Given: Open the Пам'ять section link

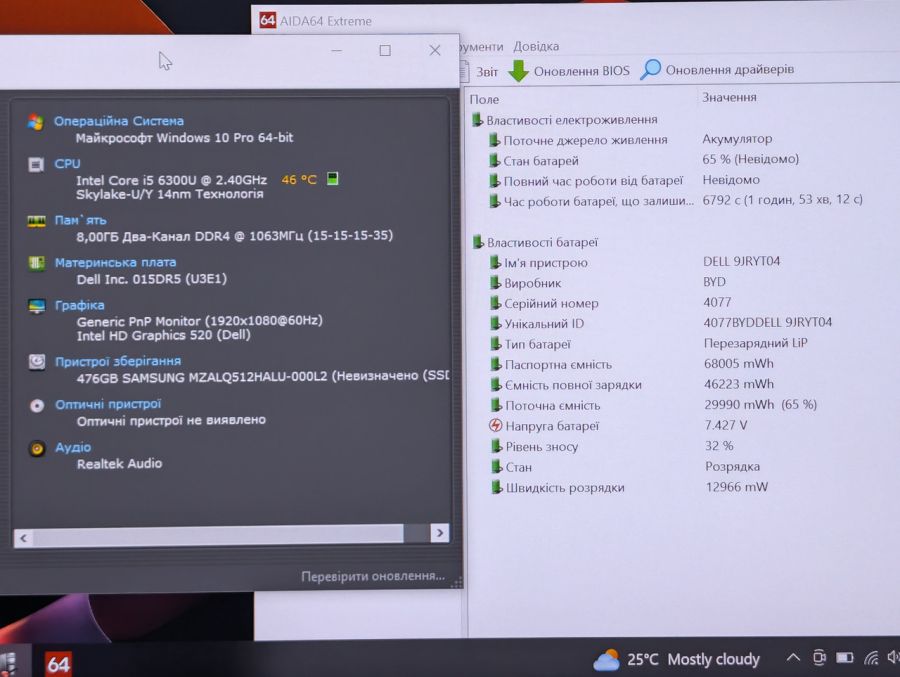Looking at the screenshot, I should [80, 220].
